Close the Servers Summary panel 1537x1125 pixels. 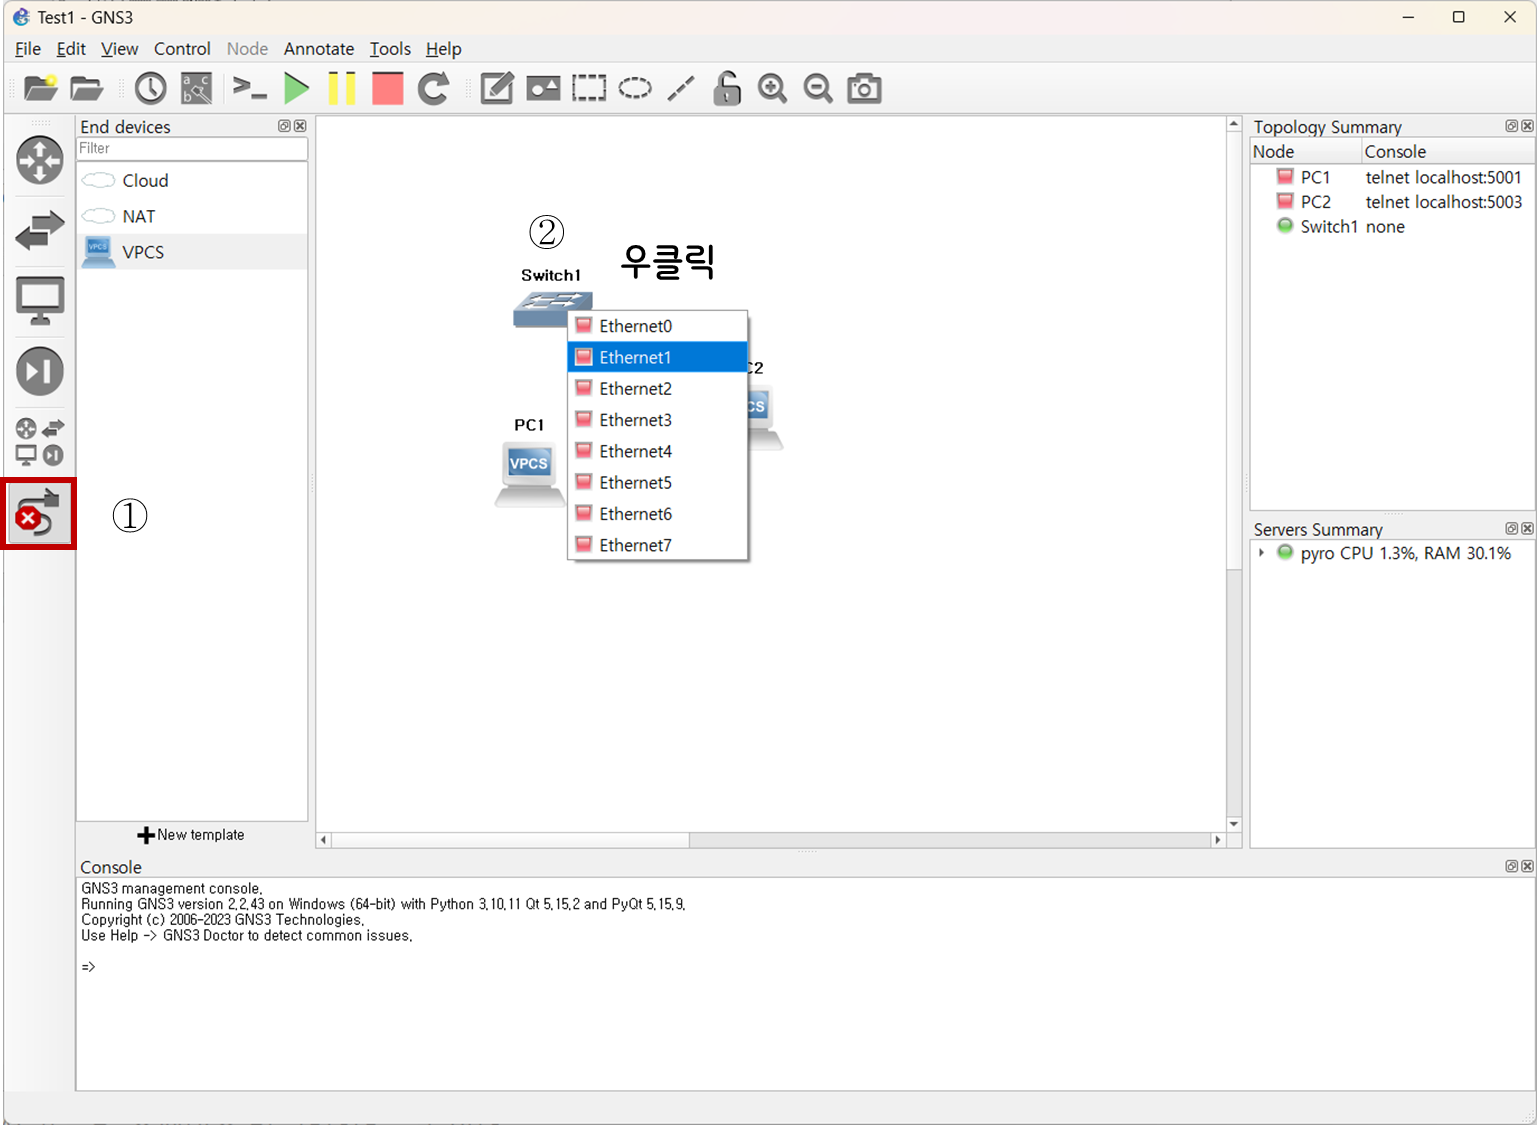(1527, 528)
